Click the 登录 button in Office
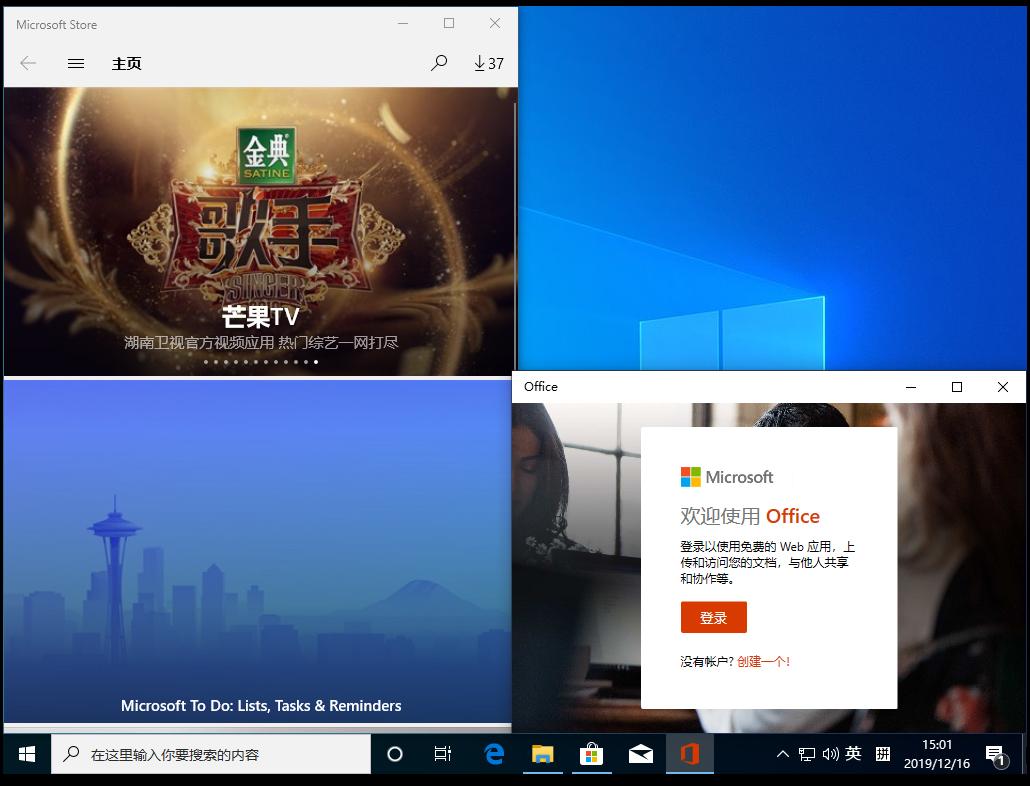 click(x=713, y=617)
